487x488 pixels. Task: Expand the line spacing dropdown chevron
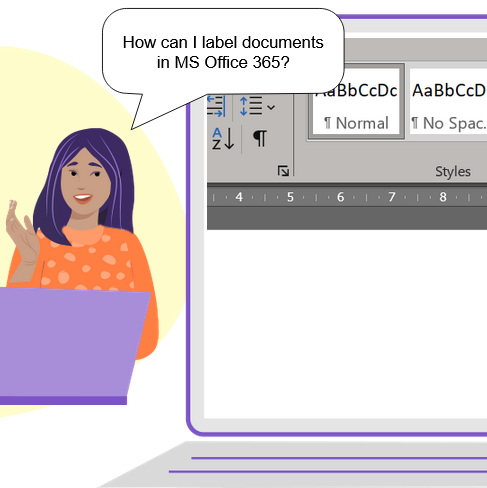[x=271, y=107]
